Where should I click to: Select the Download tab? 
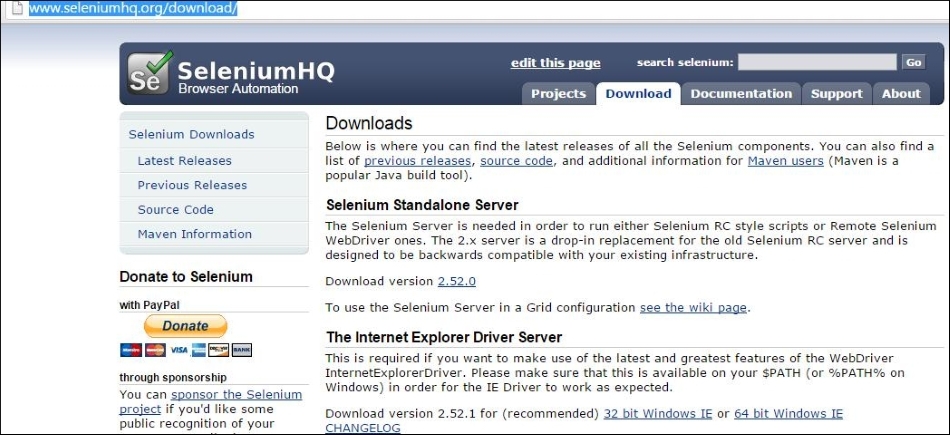point(638,93)
